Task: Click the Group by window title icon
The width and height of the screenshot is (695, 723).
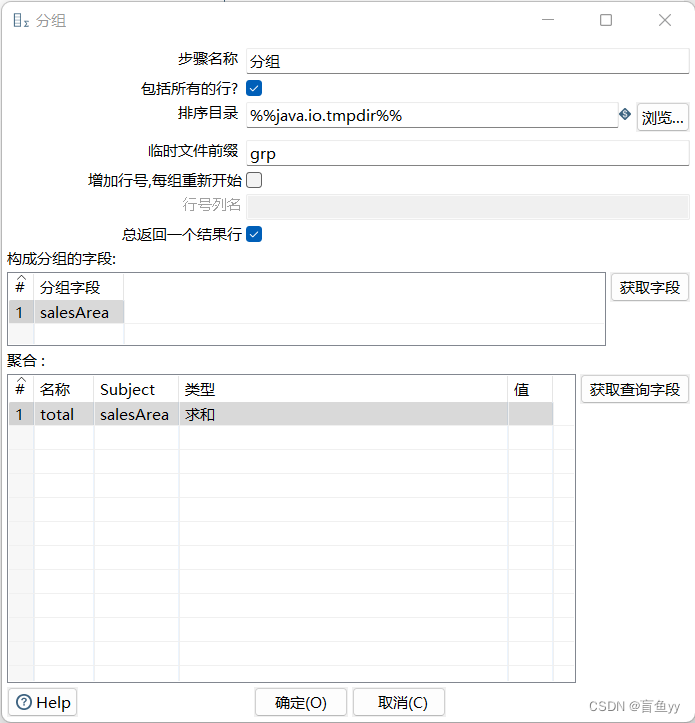Action: click(x=21, y=20)
